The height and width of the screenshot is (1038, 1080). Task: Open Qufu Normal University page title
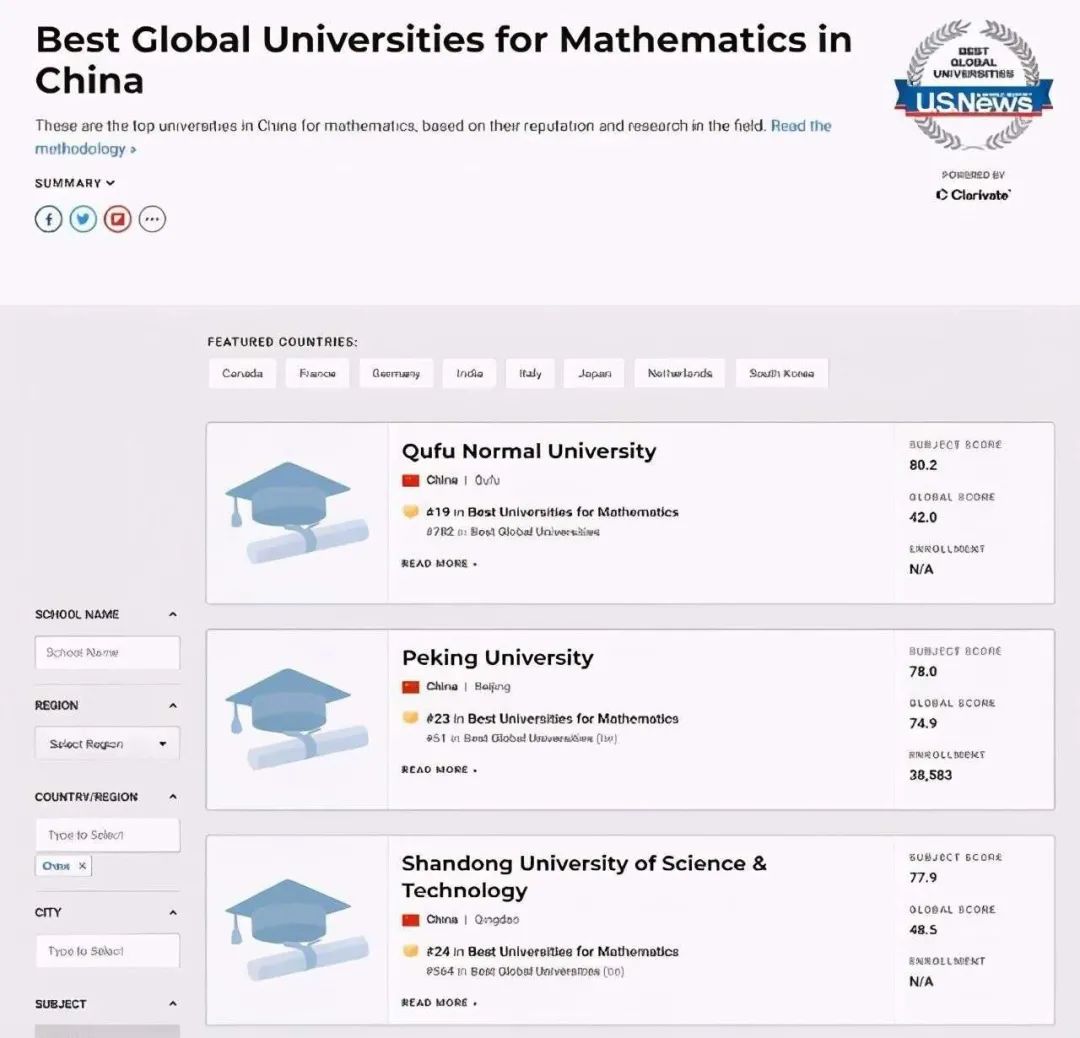tap(528, 451)
